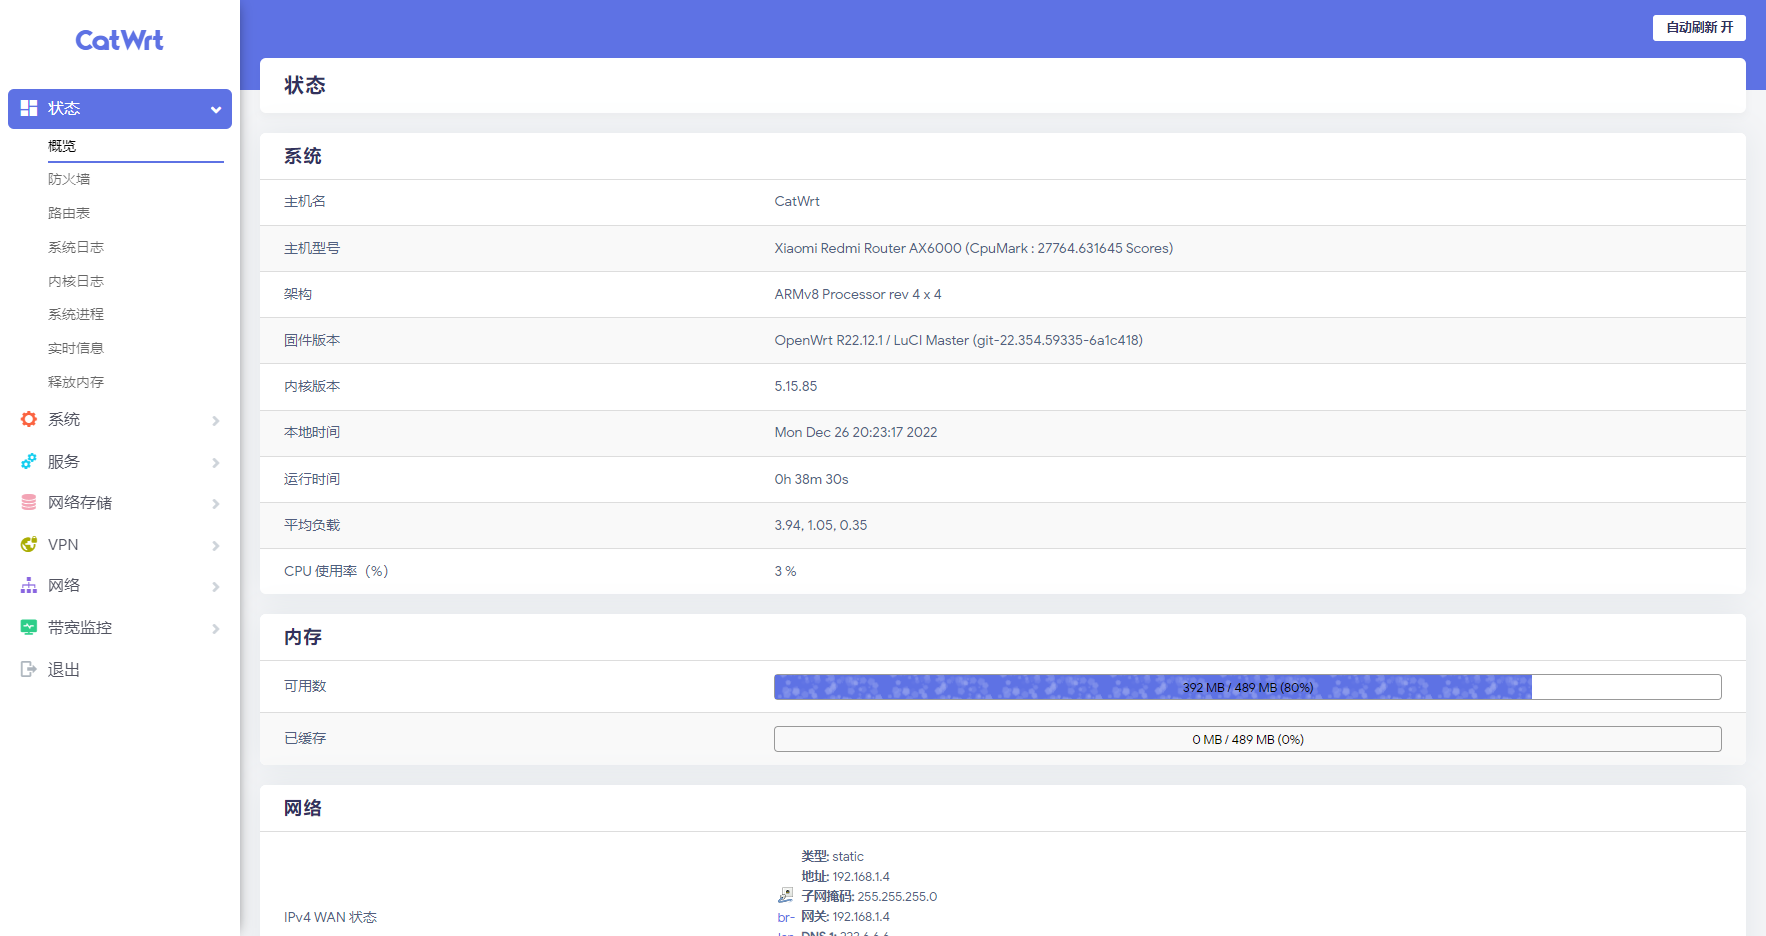Open the 路由表 page

(69, 212)
